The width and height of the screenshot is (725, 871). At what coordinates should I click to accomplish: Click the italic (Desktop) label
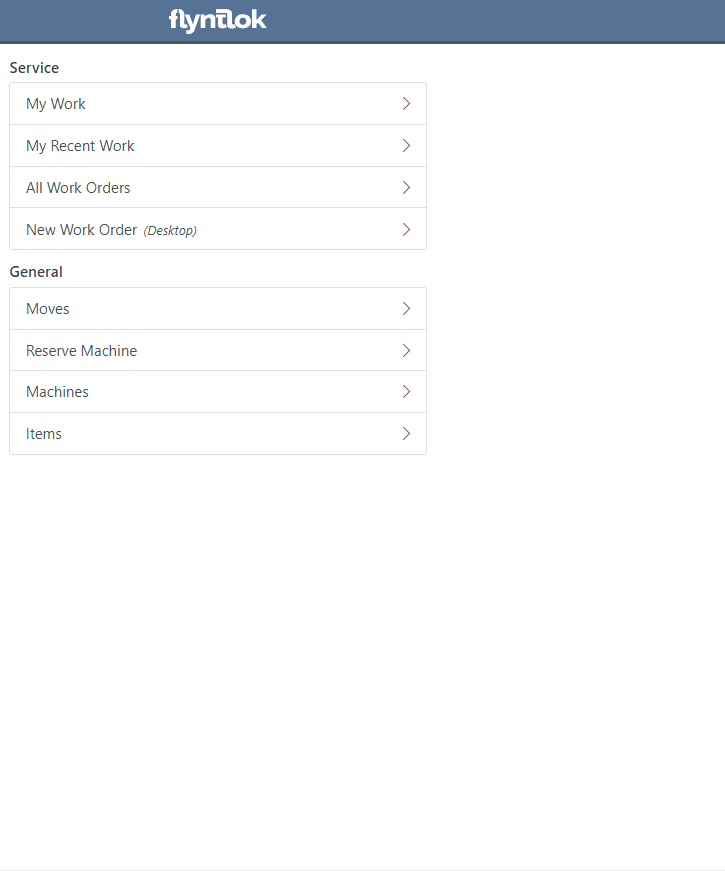170,230
